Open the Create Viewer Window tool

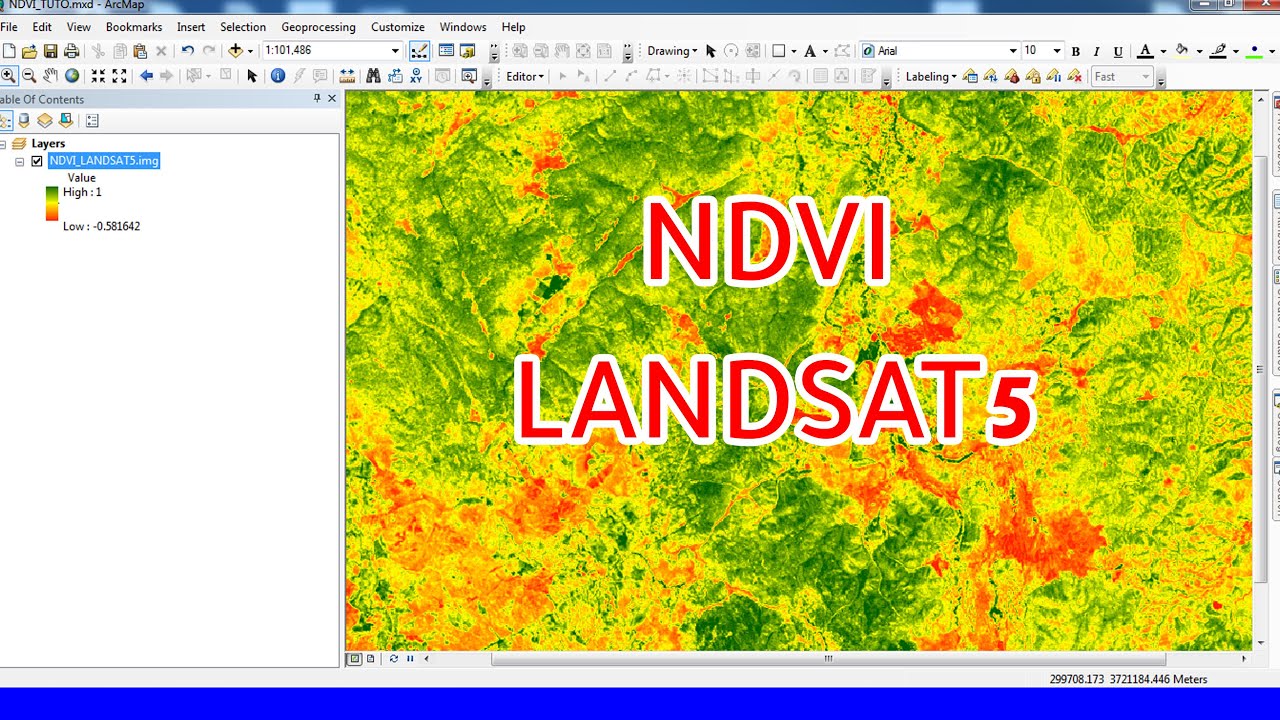point(468,76)
